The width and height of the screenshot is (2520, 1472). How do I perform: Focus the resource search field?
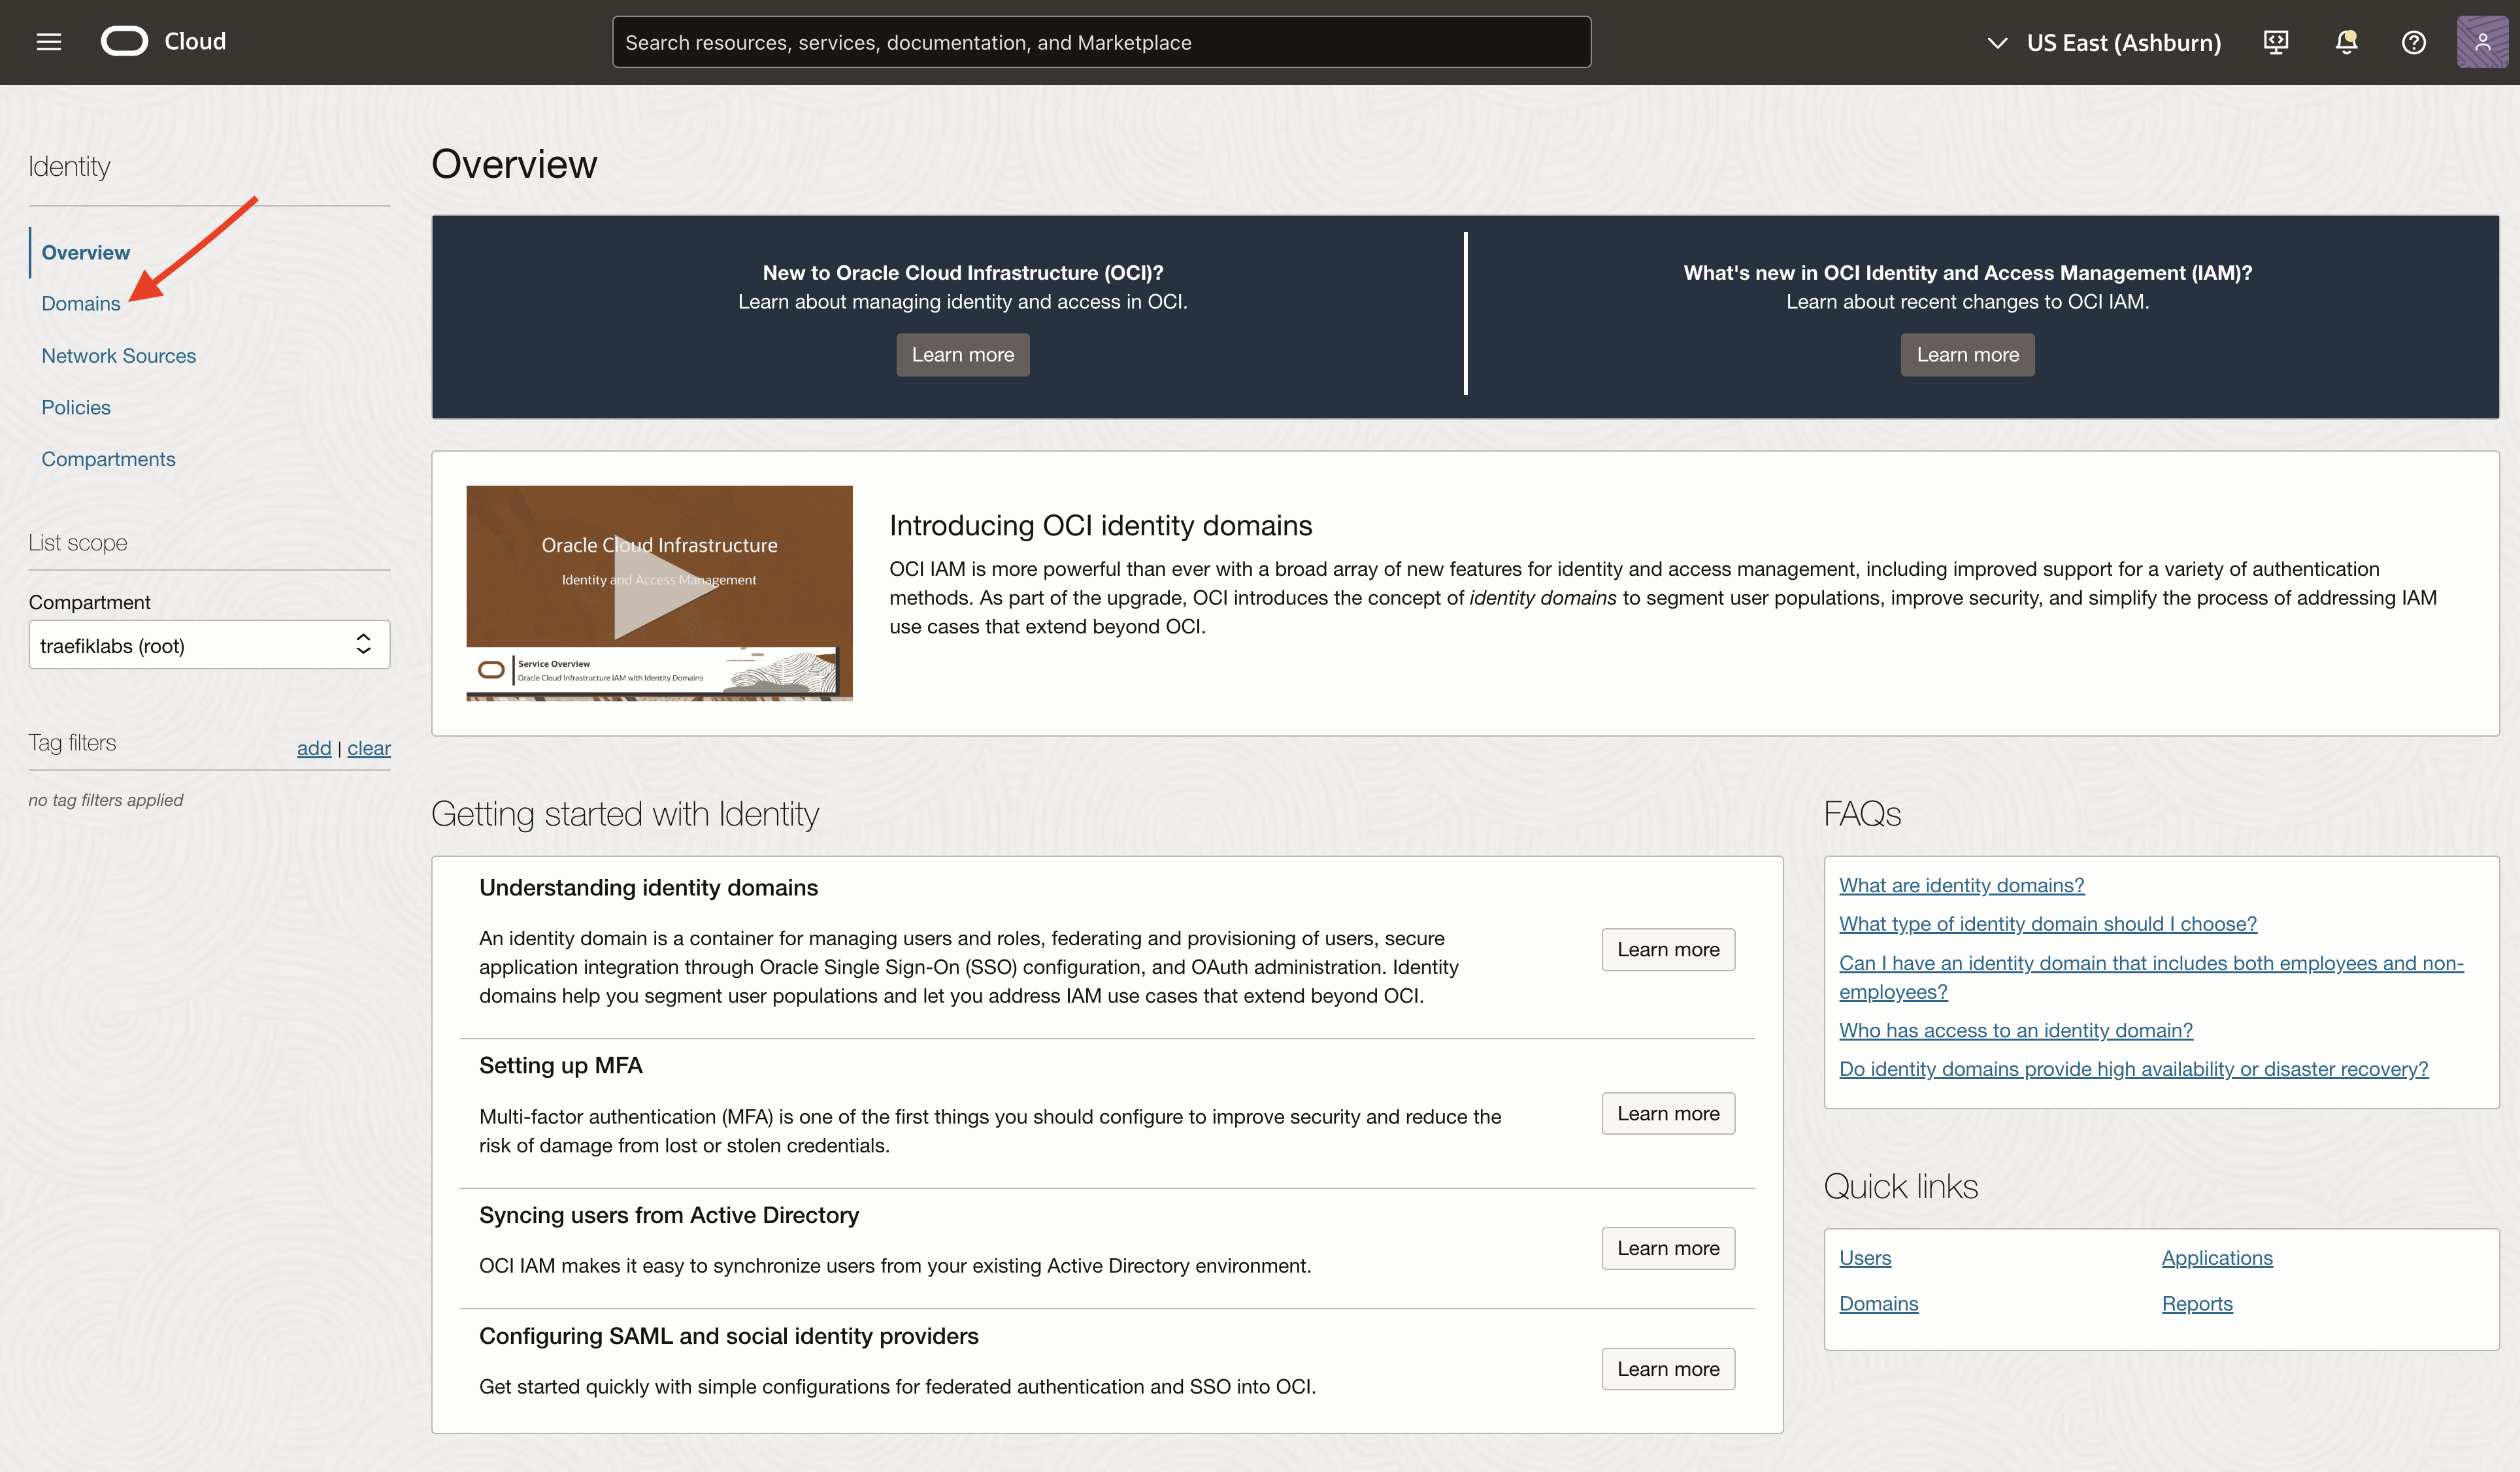(x=1100, y=42)
